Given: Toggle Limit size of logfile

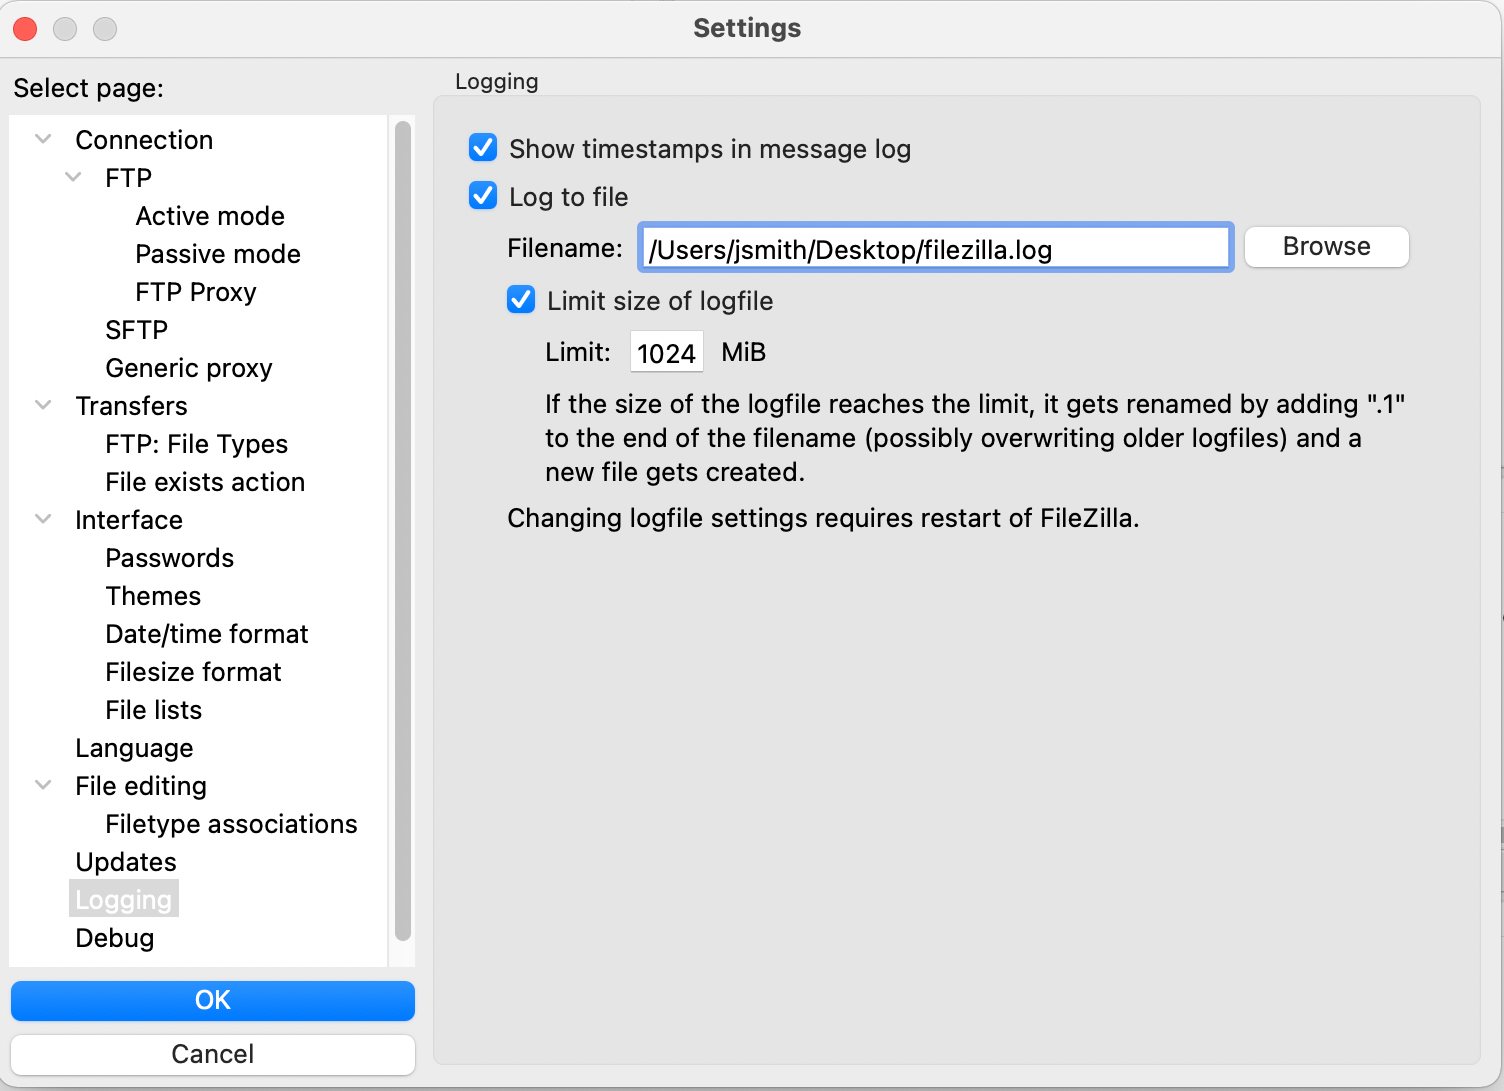Looking at the screenshot, I should tap(521, 299).
